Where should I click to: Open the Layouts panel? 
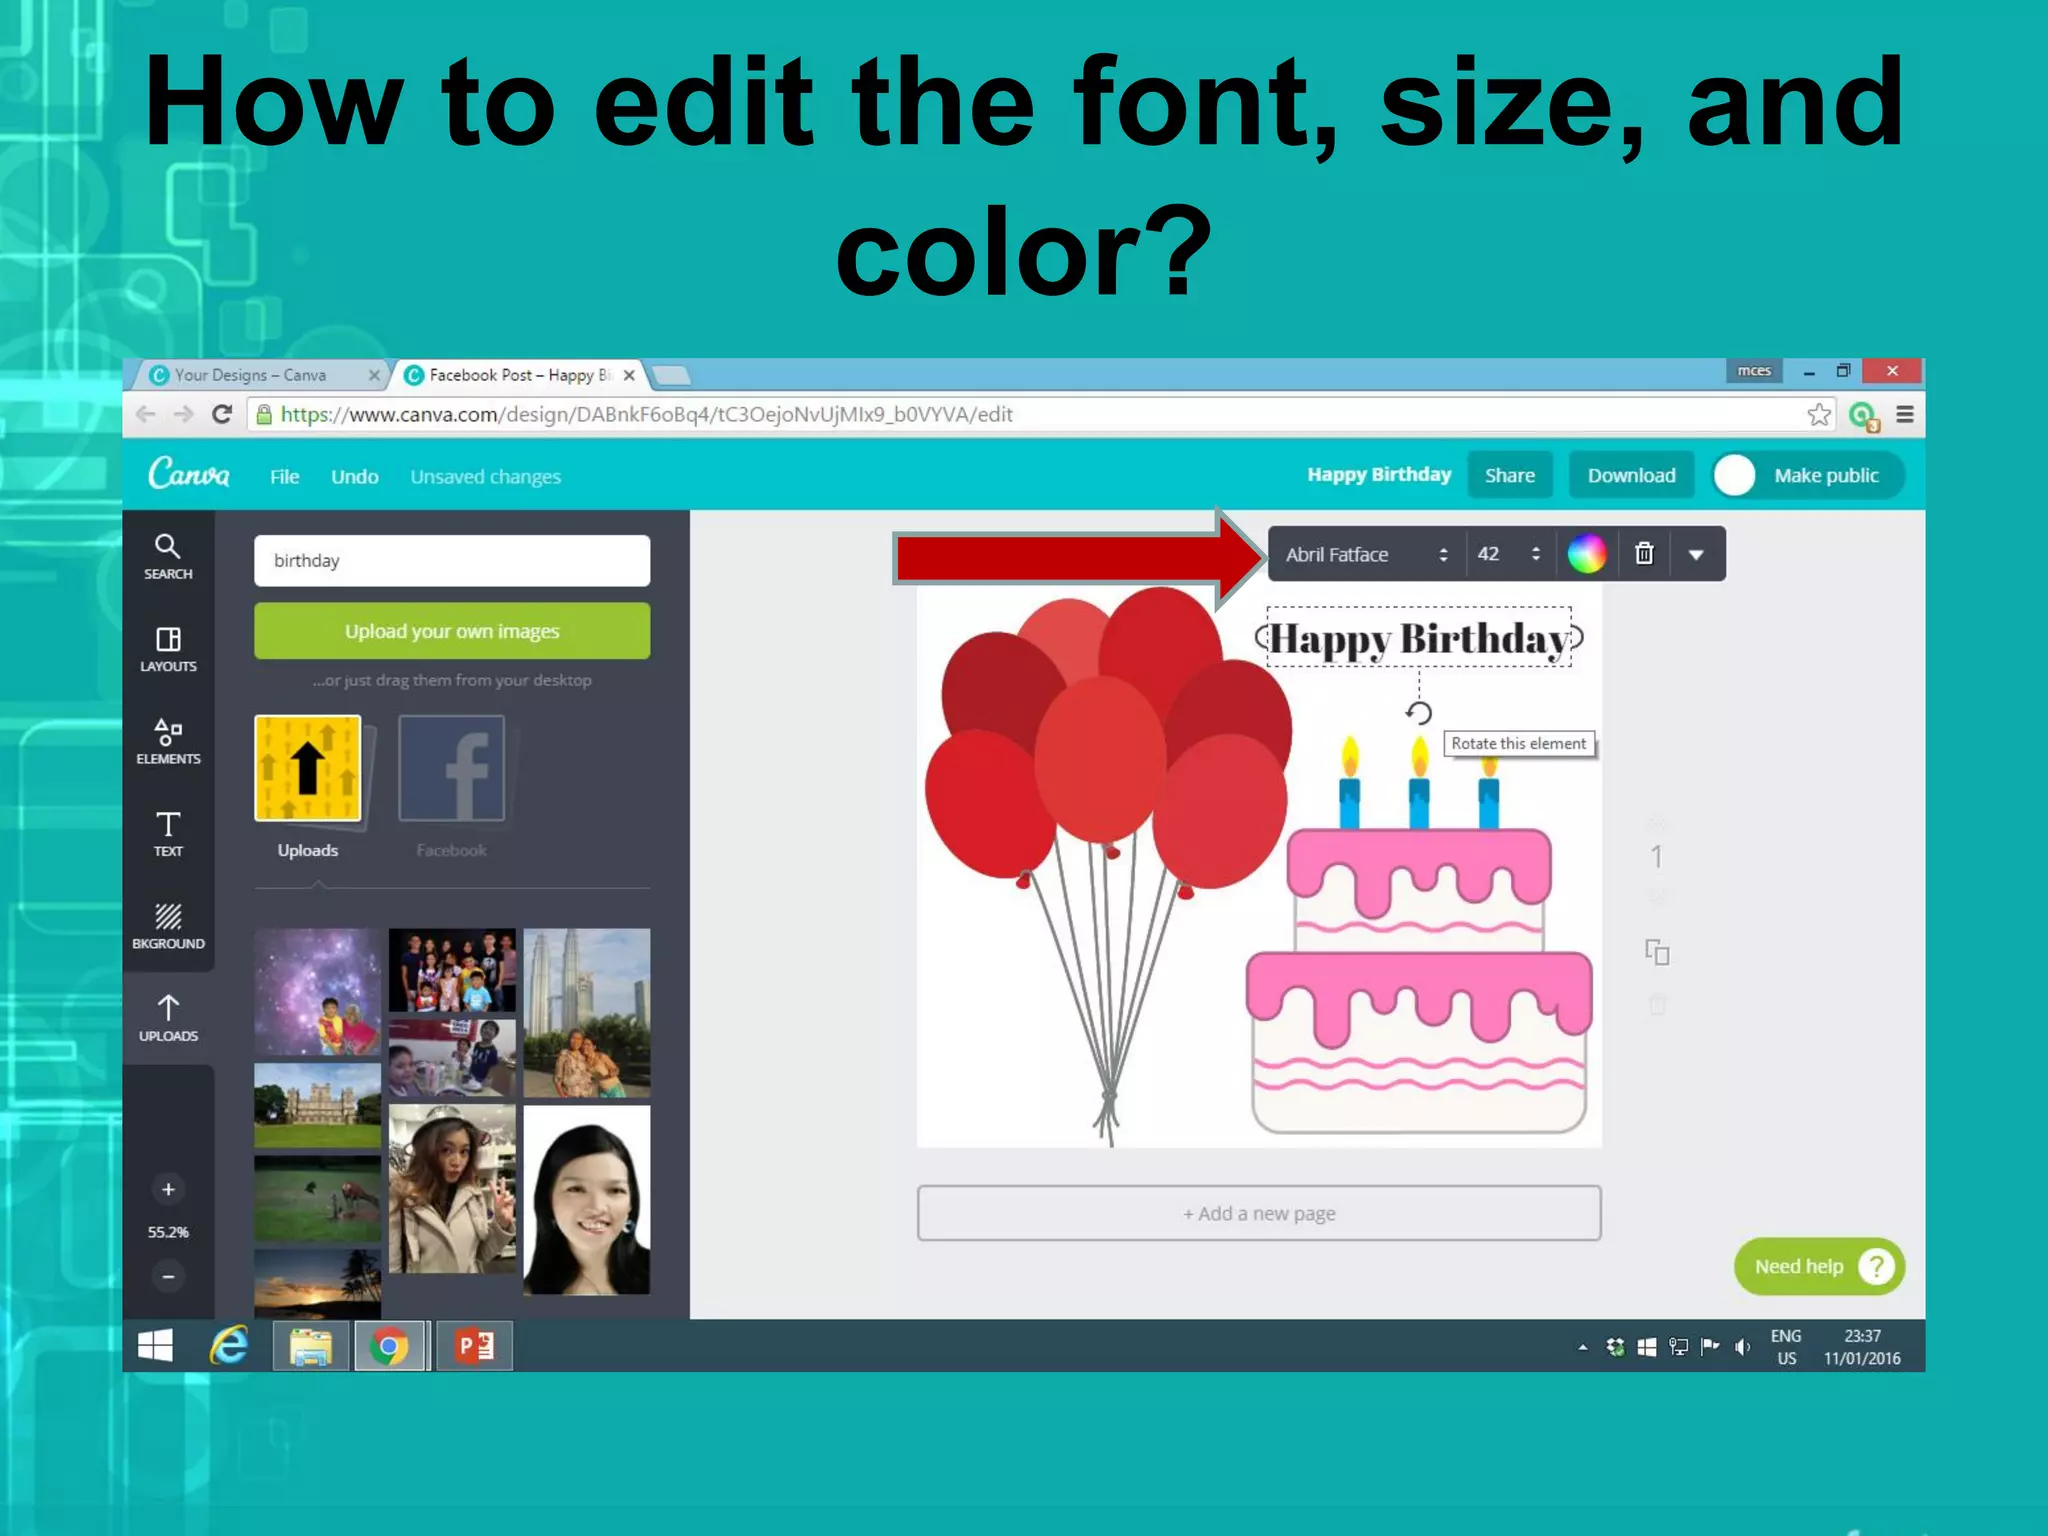[x=168, y=649]
